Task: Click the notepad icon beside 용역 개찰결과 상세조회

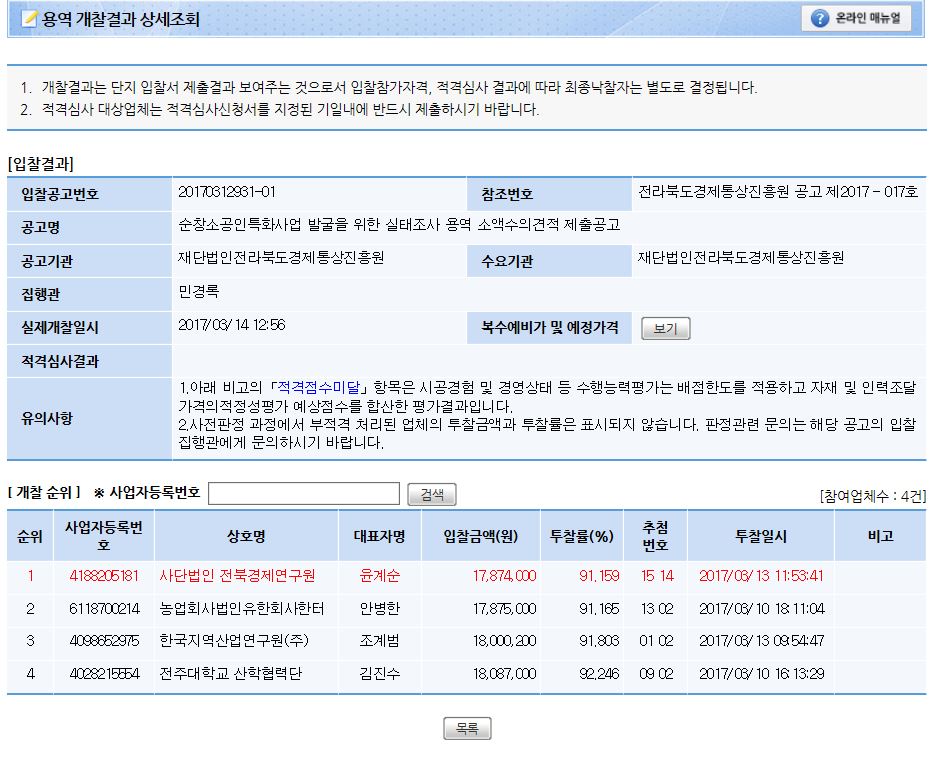Action: click(x=29, y=19)
